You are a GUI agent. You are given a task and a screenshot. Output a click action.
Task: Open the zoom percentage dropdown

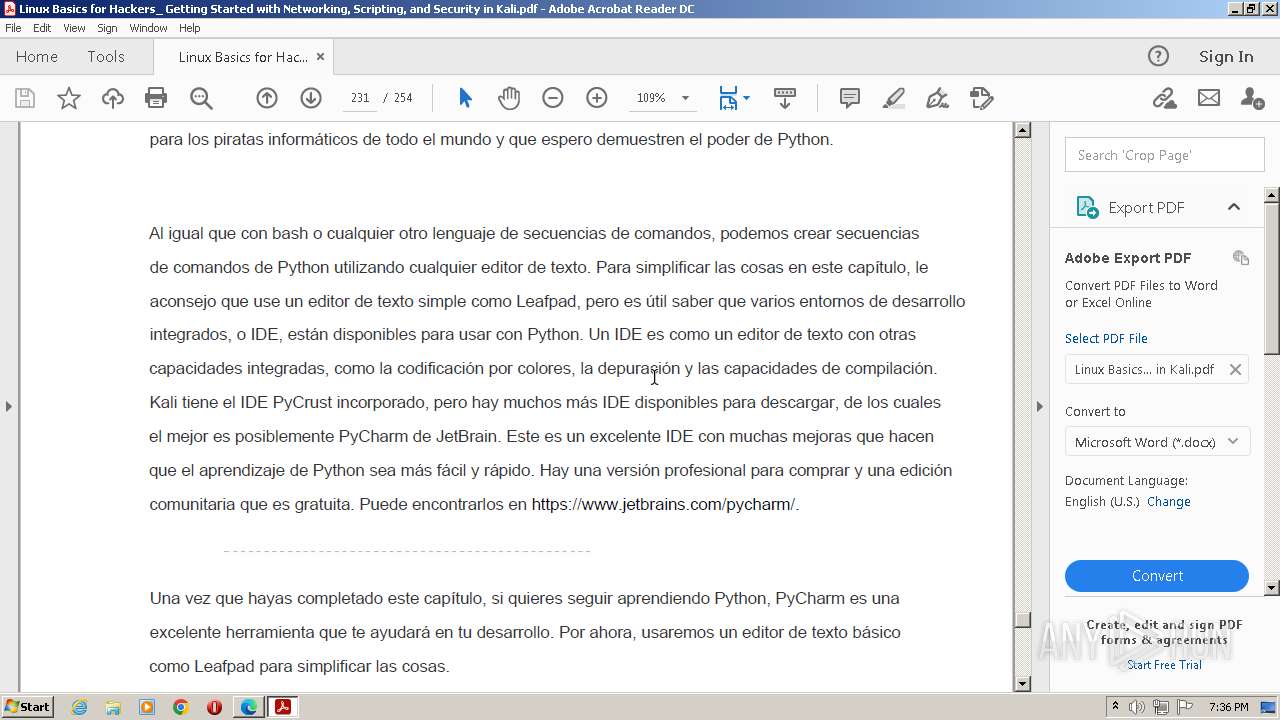(685, 98)
